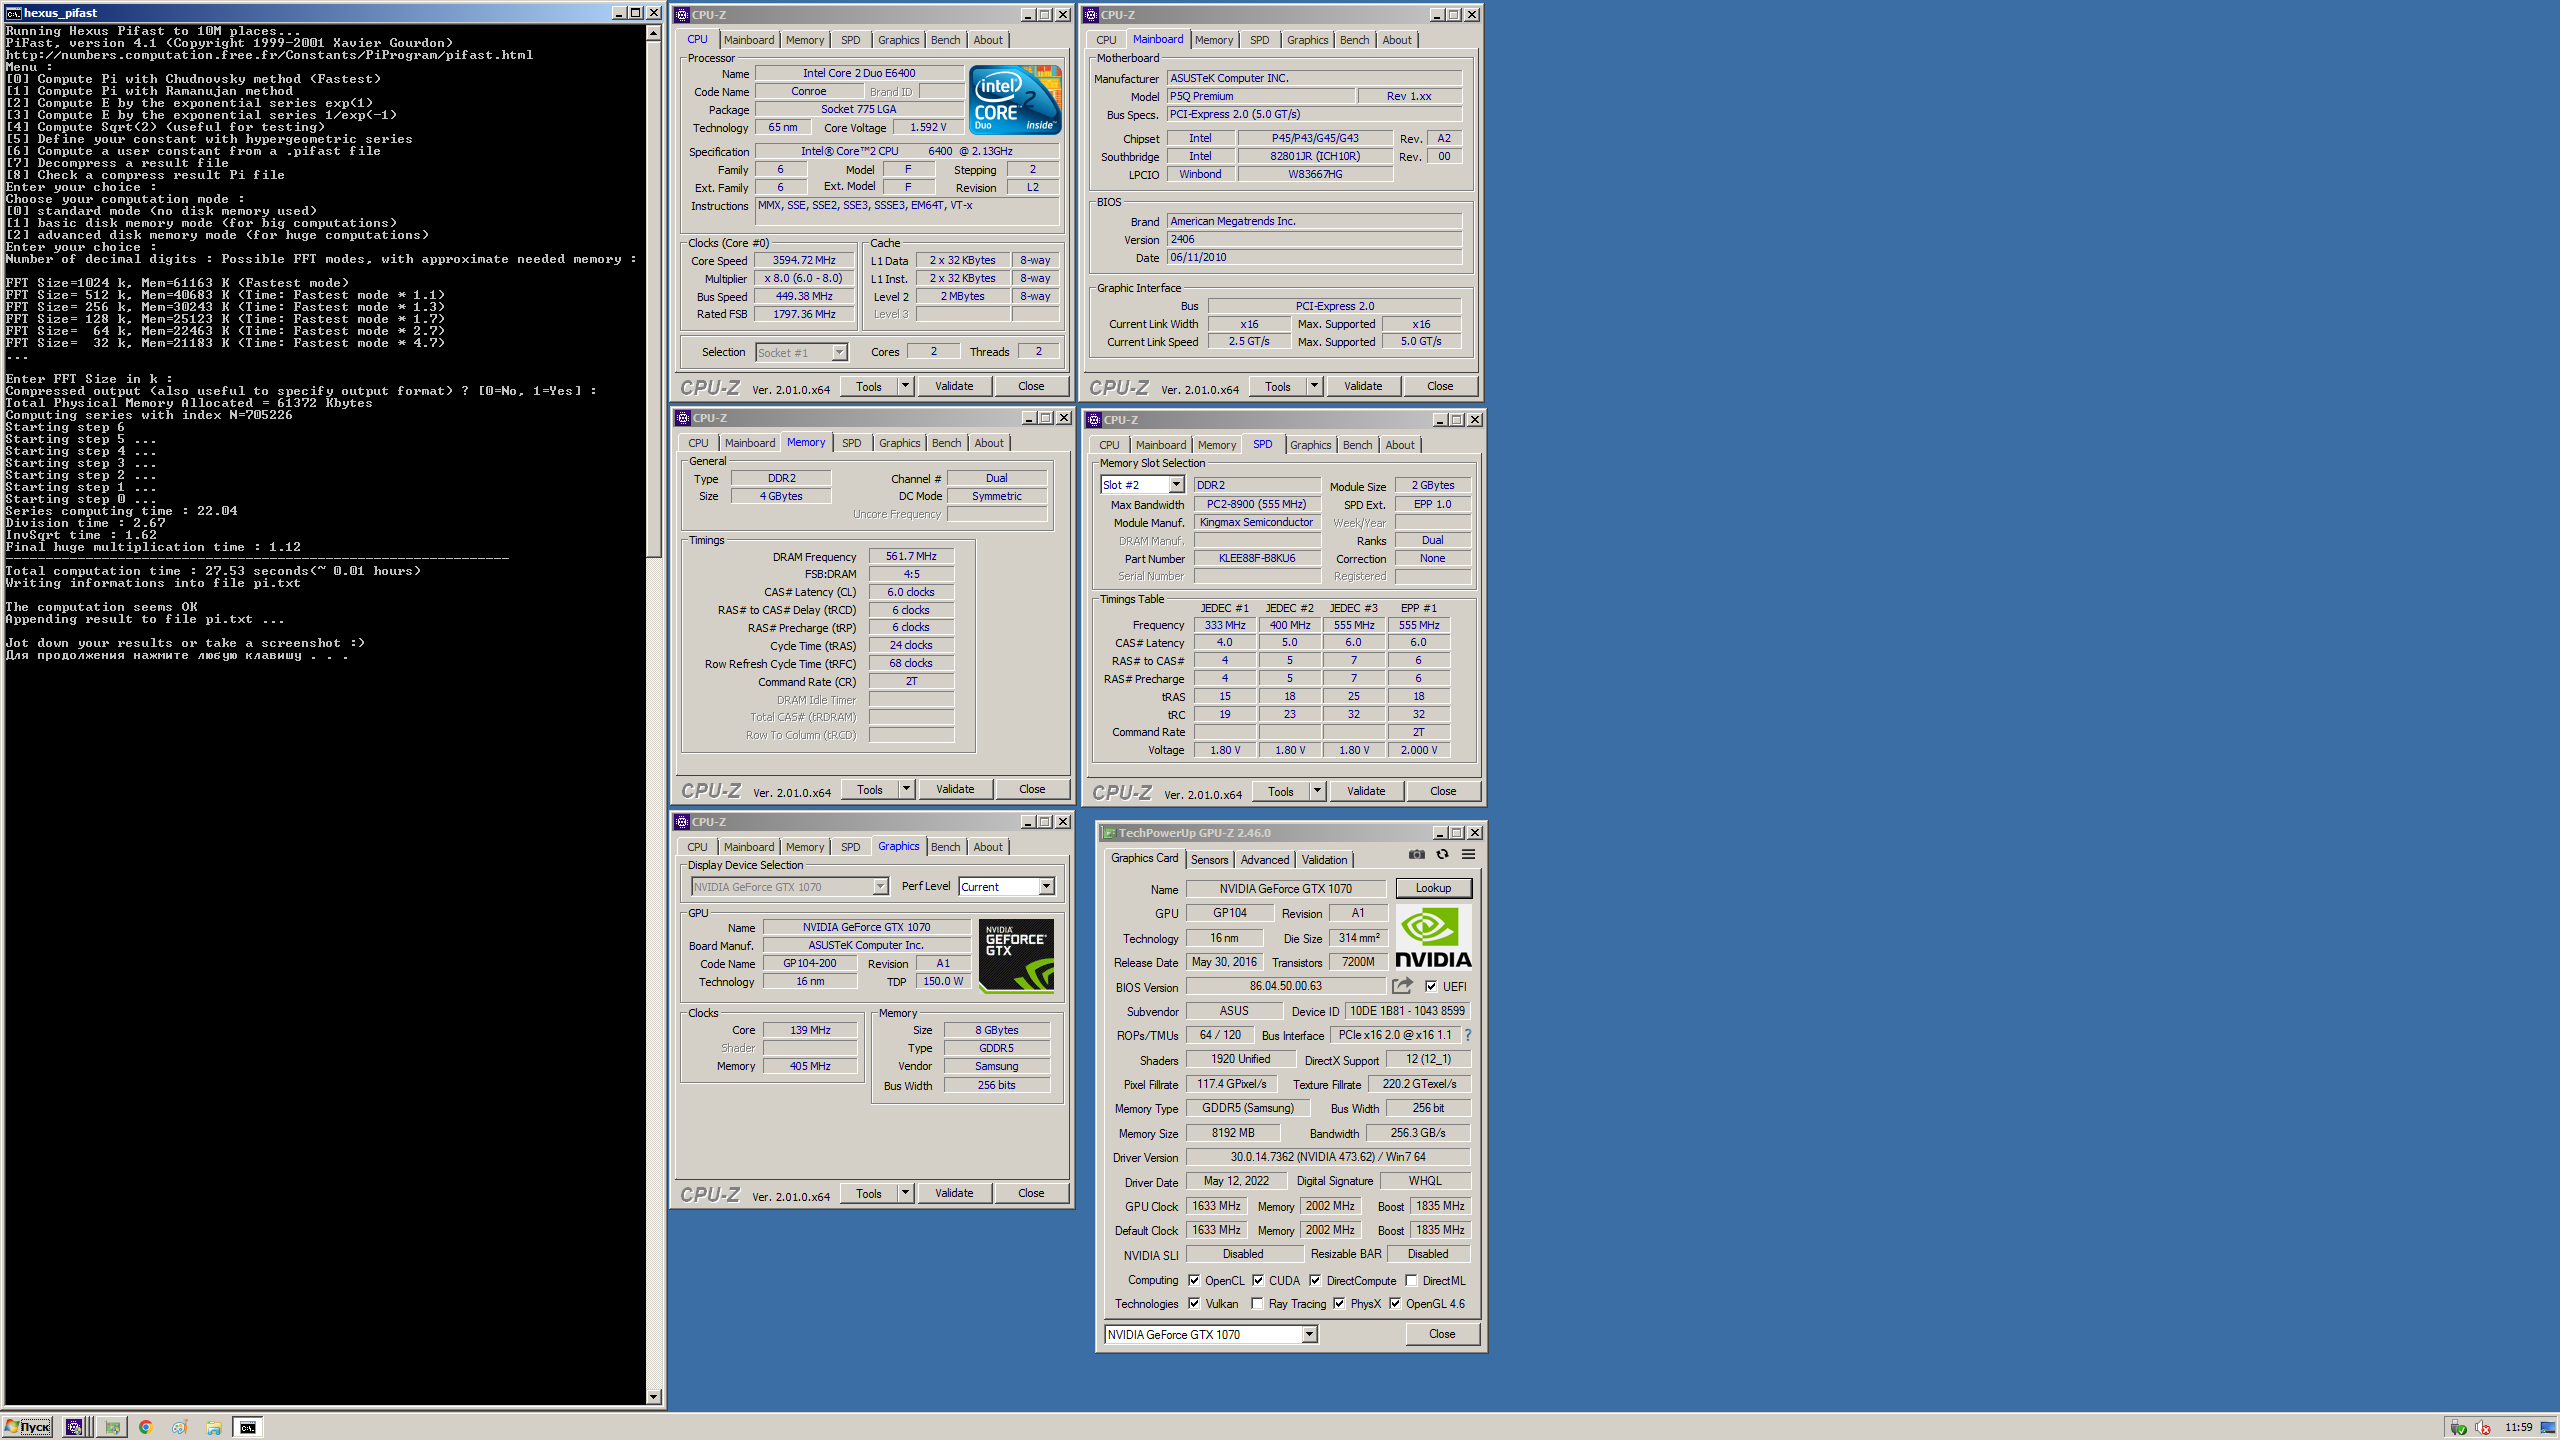The height and width of the screenshot is (1440, 2560).
Task: Expand Tools arrow in CPU-Z Mainboard window
Action: 1314,386
